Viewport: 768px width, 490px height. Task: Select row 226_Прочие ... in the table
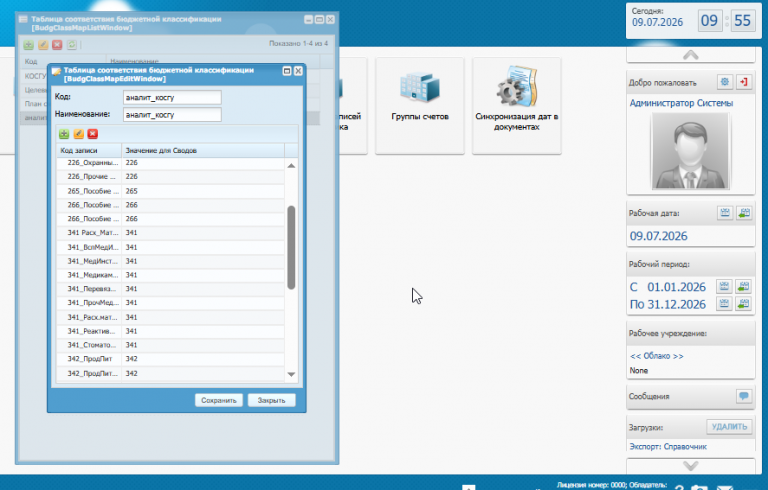(170, 176)
